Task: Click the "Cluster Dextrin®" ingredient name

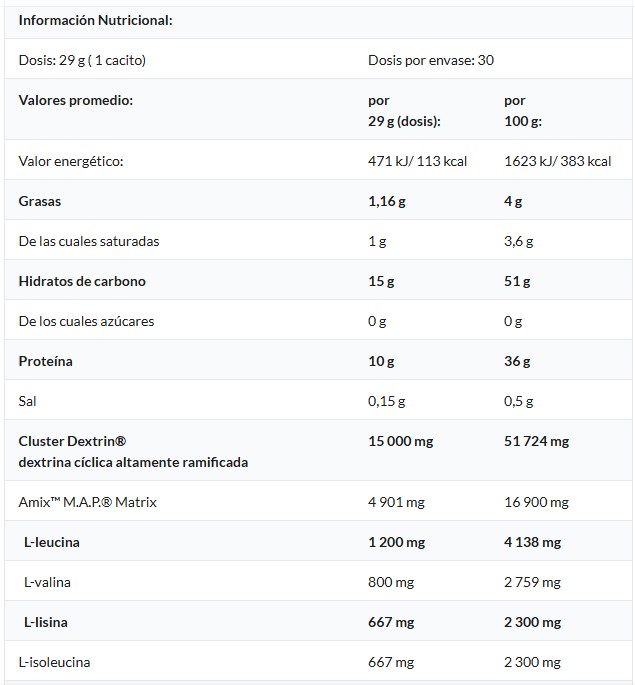Action: (72, 441)
